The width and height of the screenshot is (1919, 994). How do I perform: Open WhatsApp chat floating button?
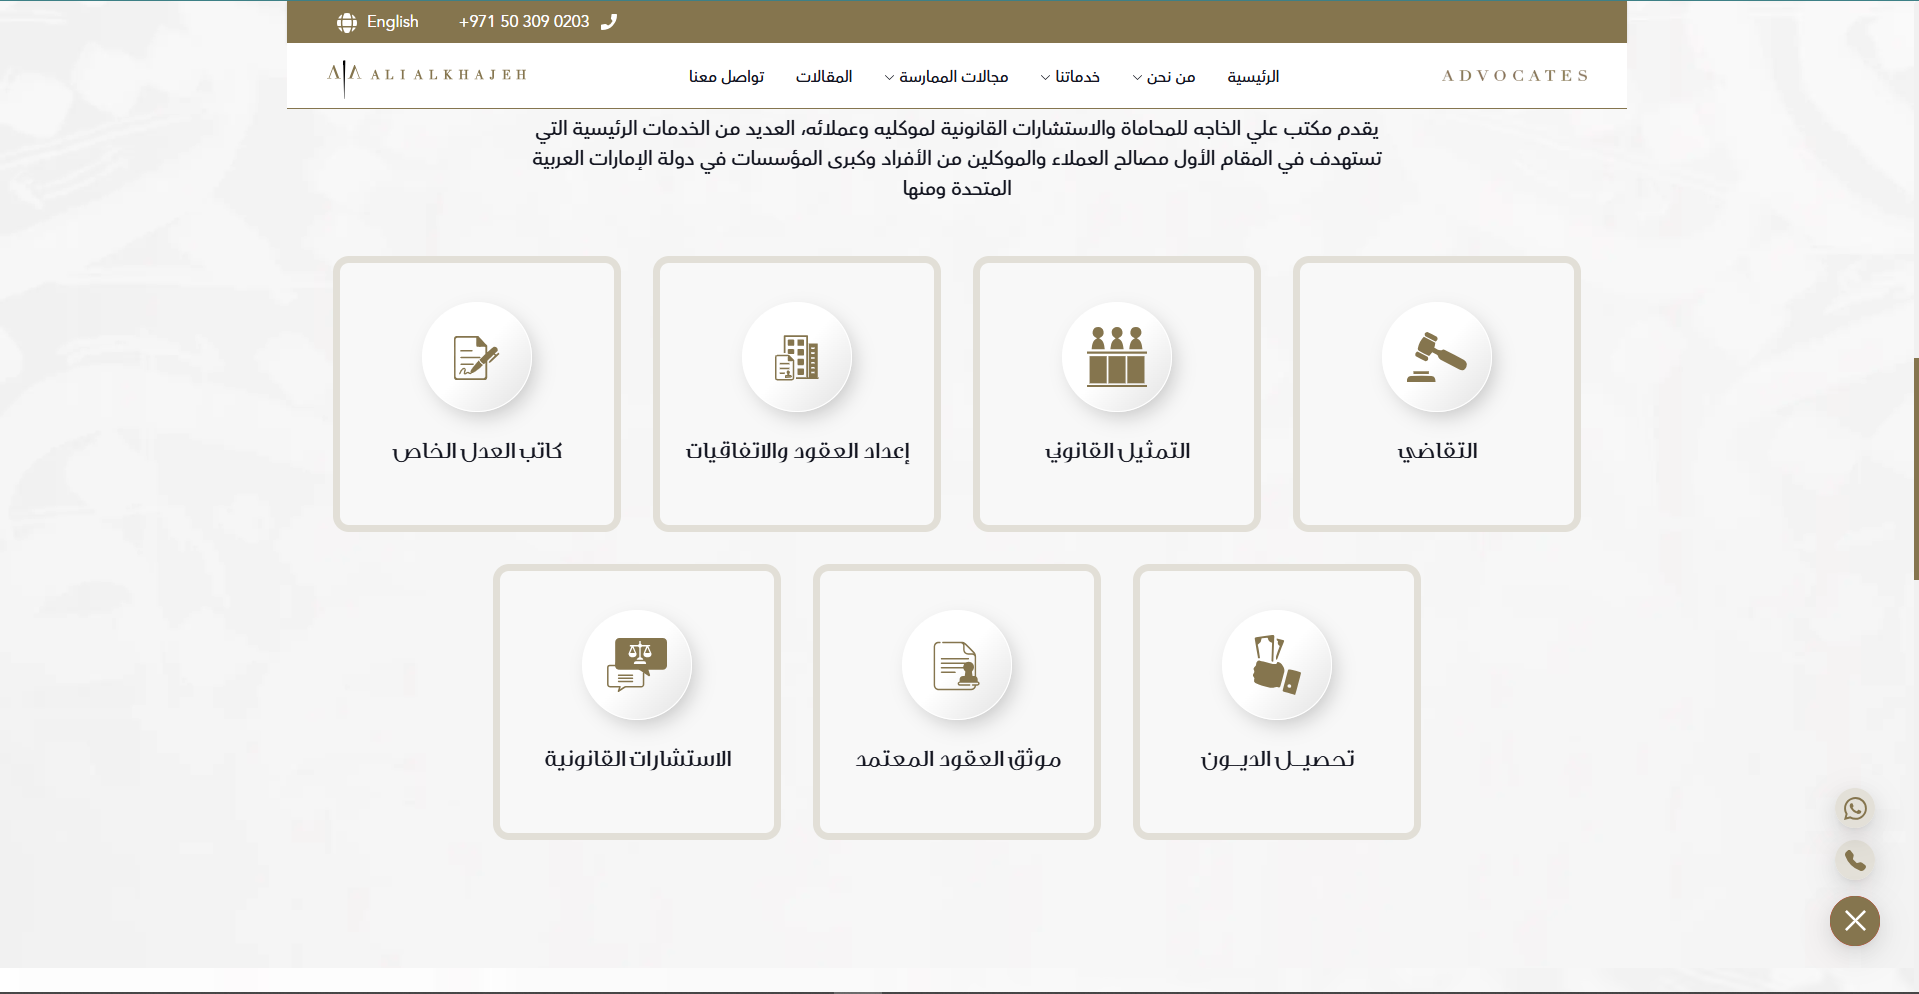pos(1855,808)
